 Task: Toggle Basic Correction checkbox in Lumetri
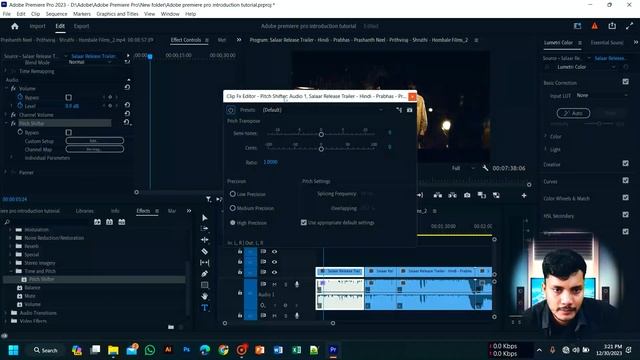tap(625, 82)
